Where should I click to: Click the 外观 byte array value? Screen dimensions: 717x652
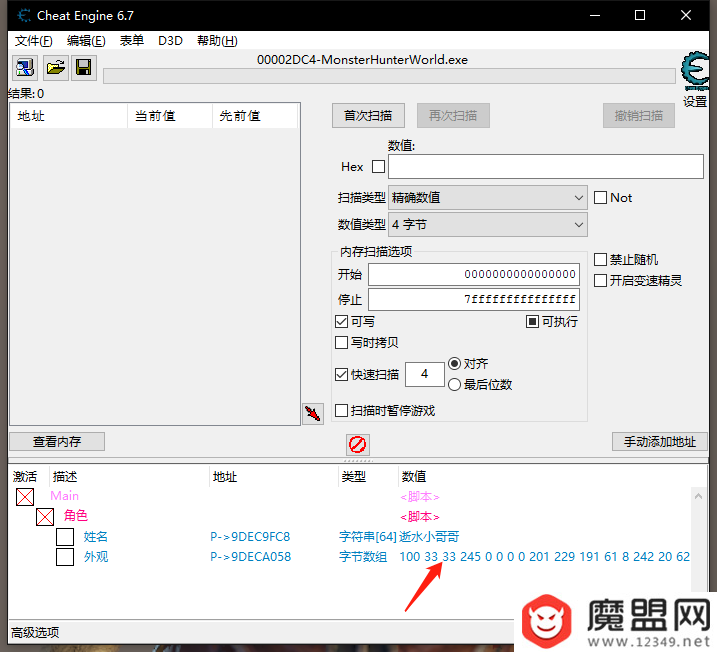click(545, 557)
